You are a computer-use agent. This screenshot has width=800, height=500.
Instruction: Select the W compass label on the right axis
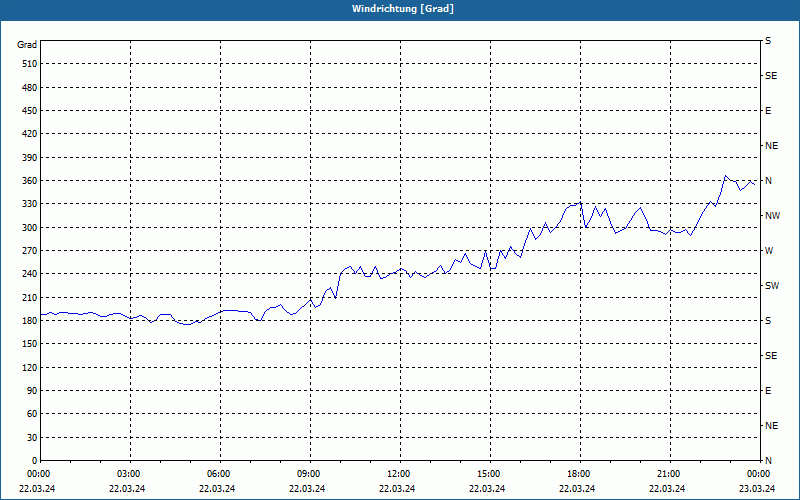tap(769, 251)
